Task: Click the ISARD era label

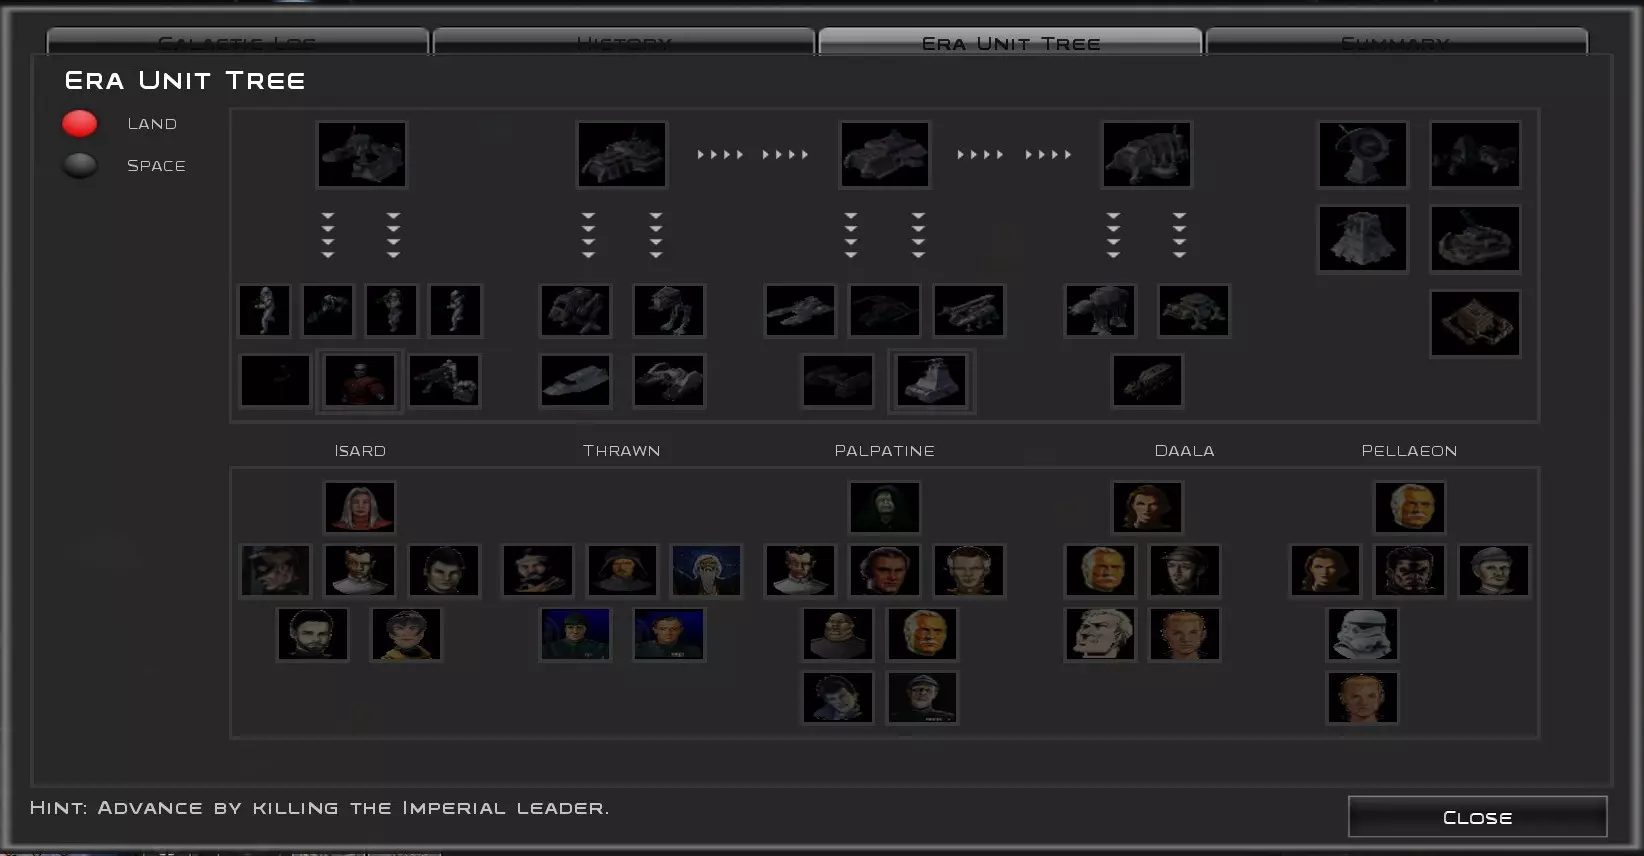Action: point(360,451)
